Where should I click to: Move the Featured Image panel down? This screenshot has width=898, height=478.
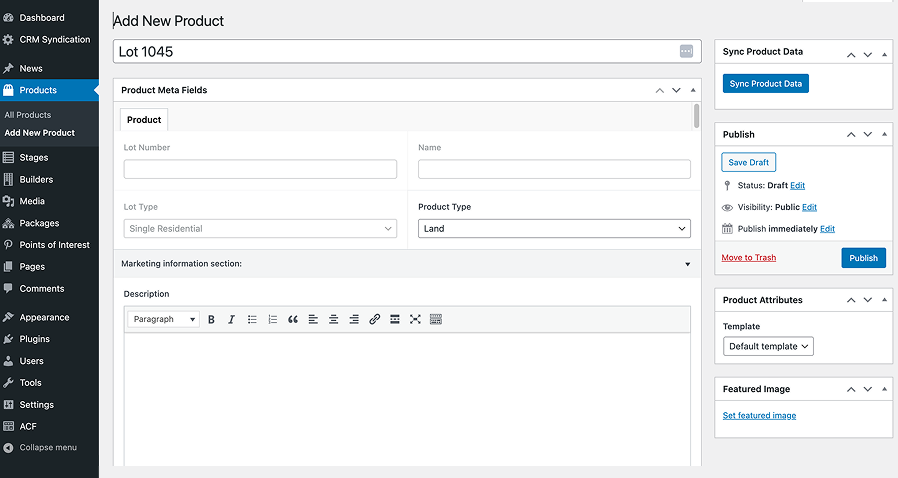(x=868, y=389)
